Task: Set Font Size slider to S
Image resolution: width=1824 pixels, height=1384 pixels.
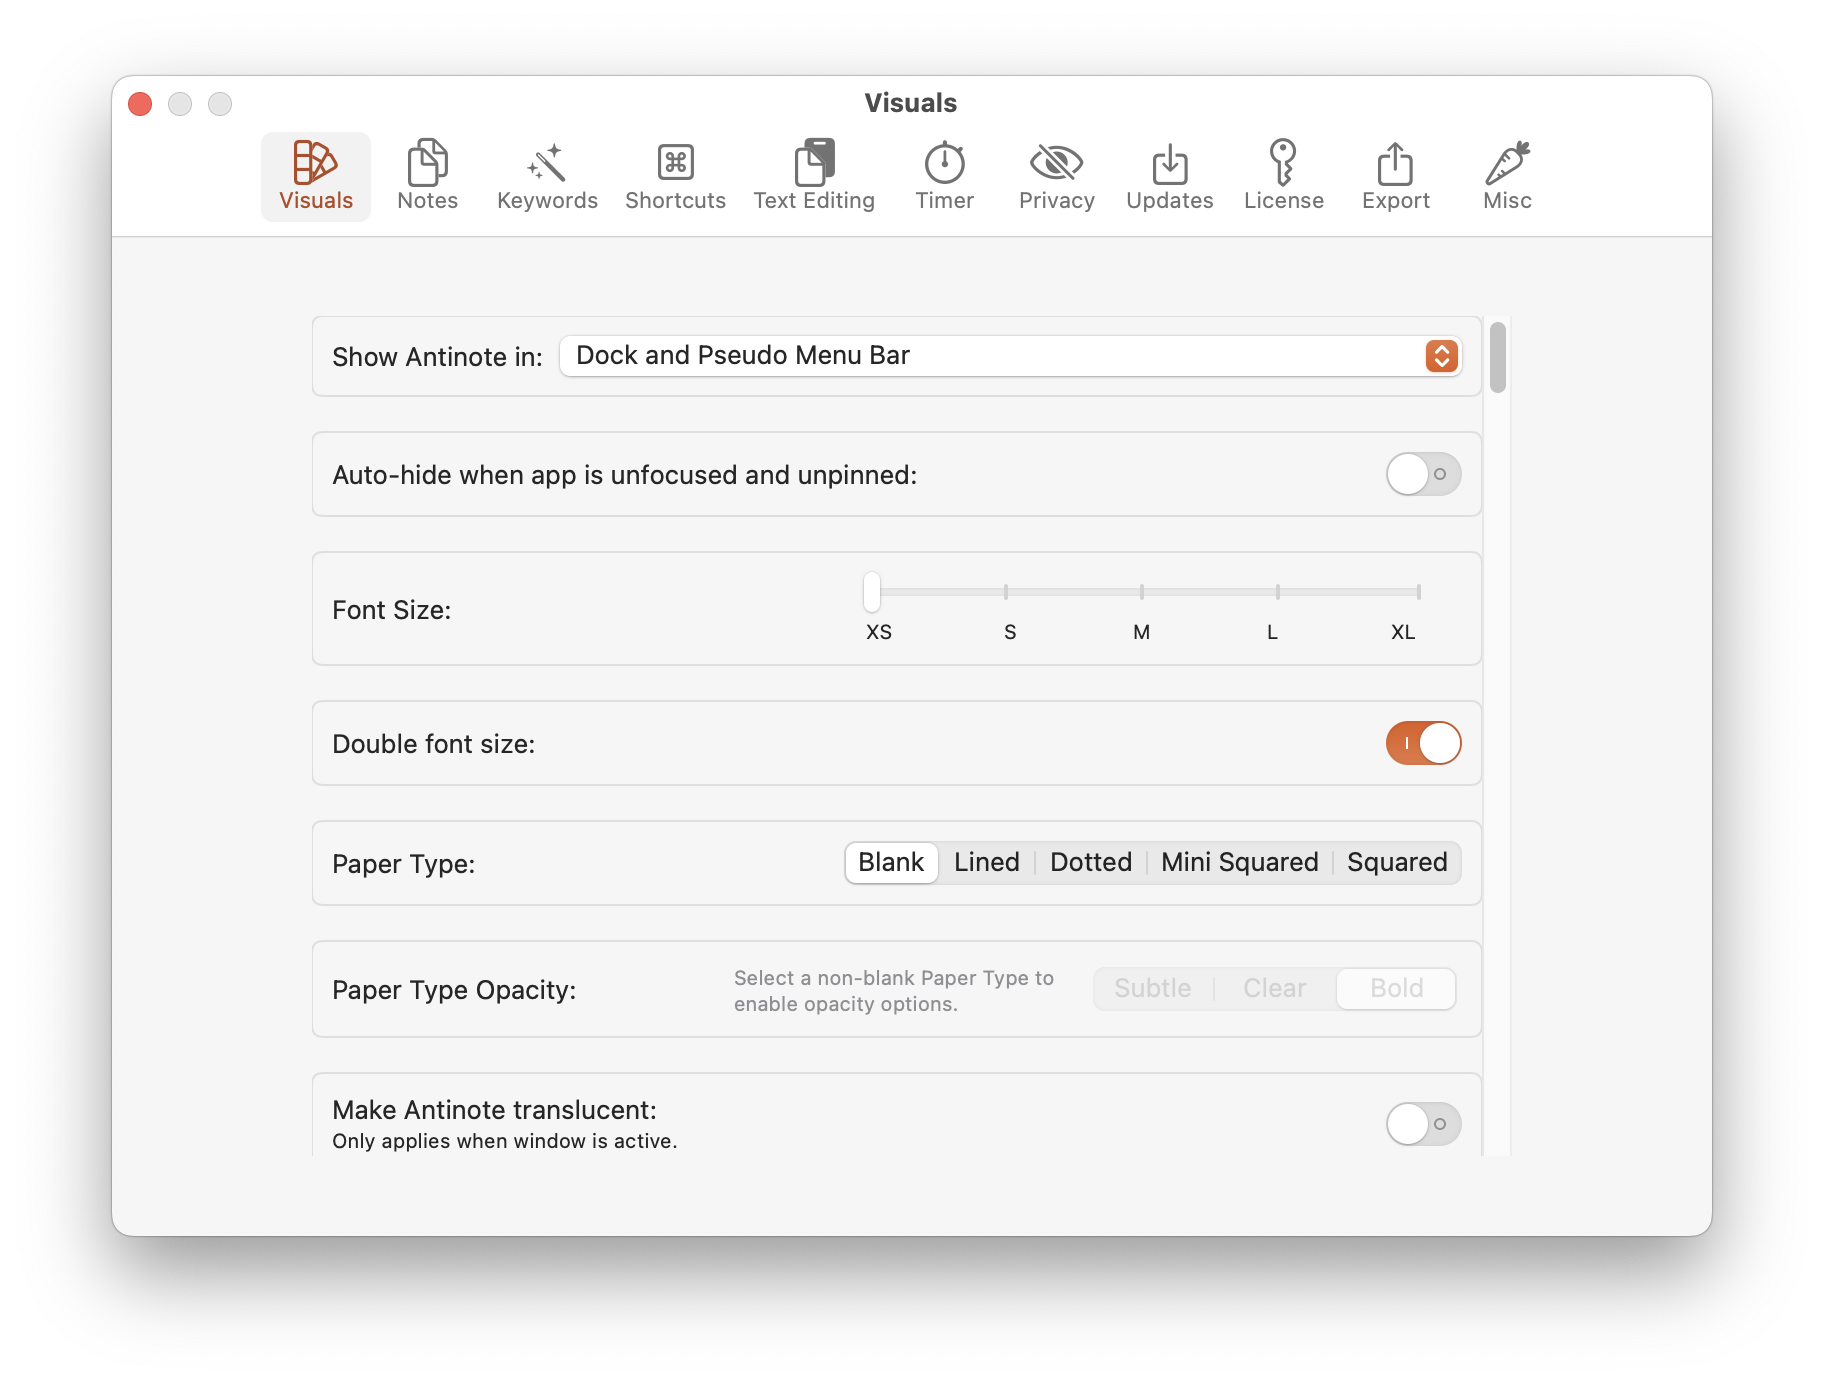Action: [x=1006, y=592]
